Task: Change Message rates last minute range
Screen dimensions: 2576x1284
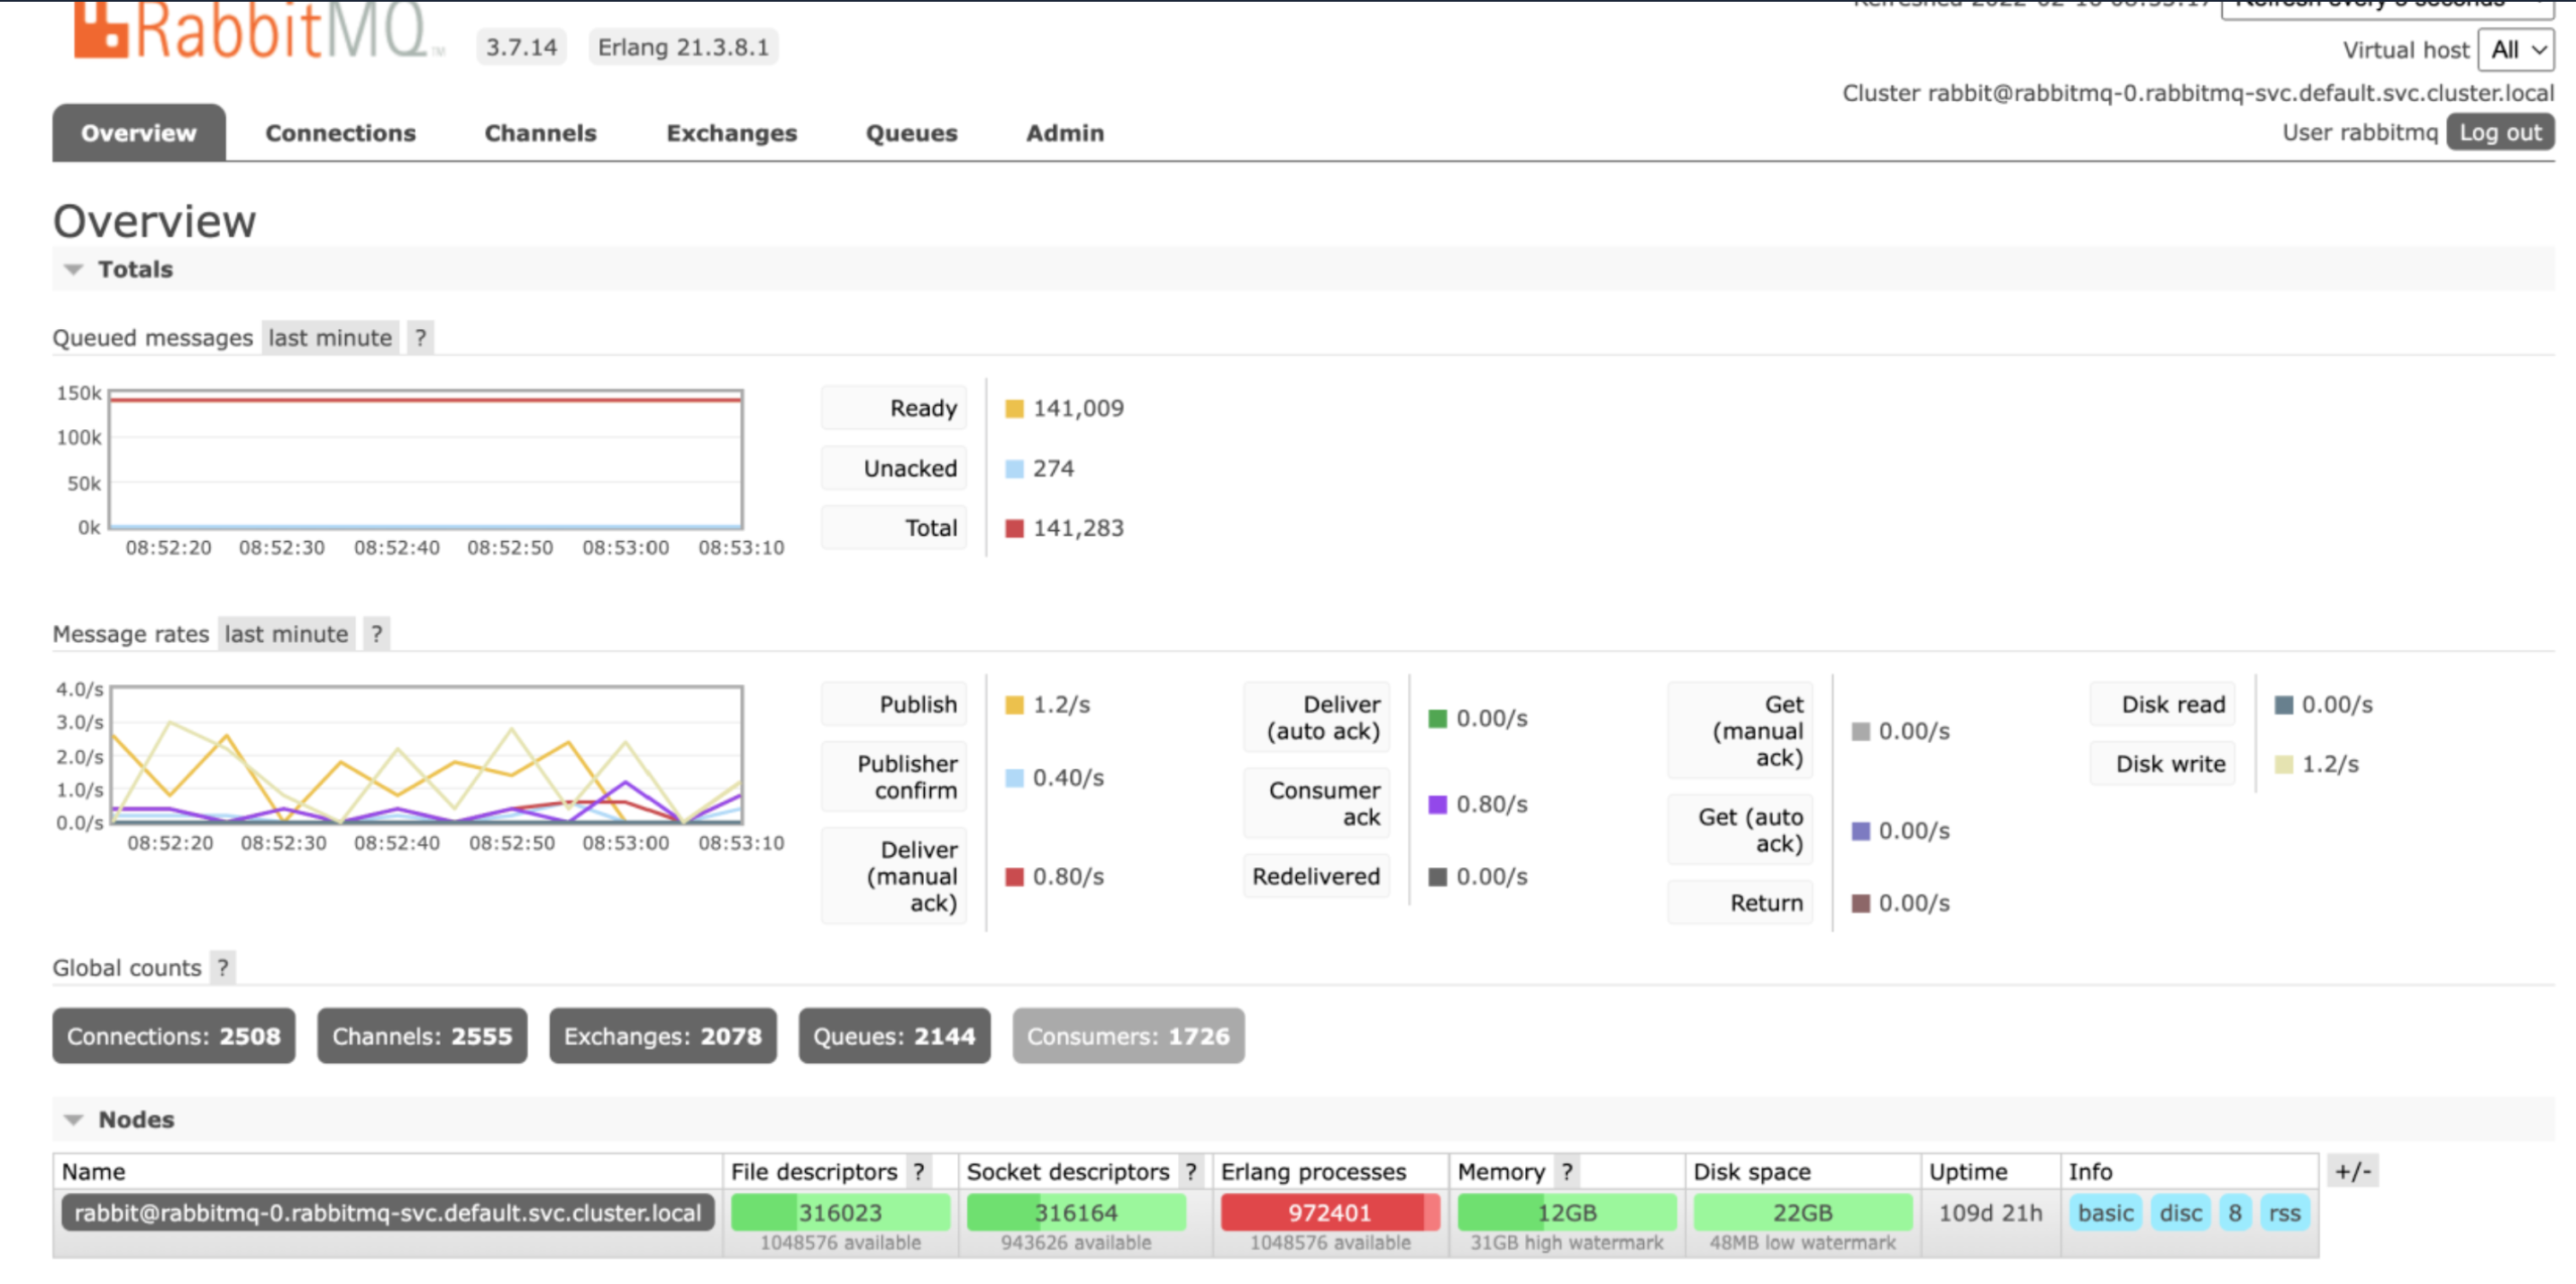Action: 286,634
